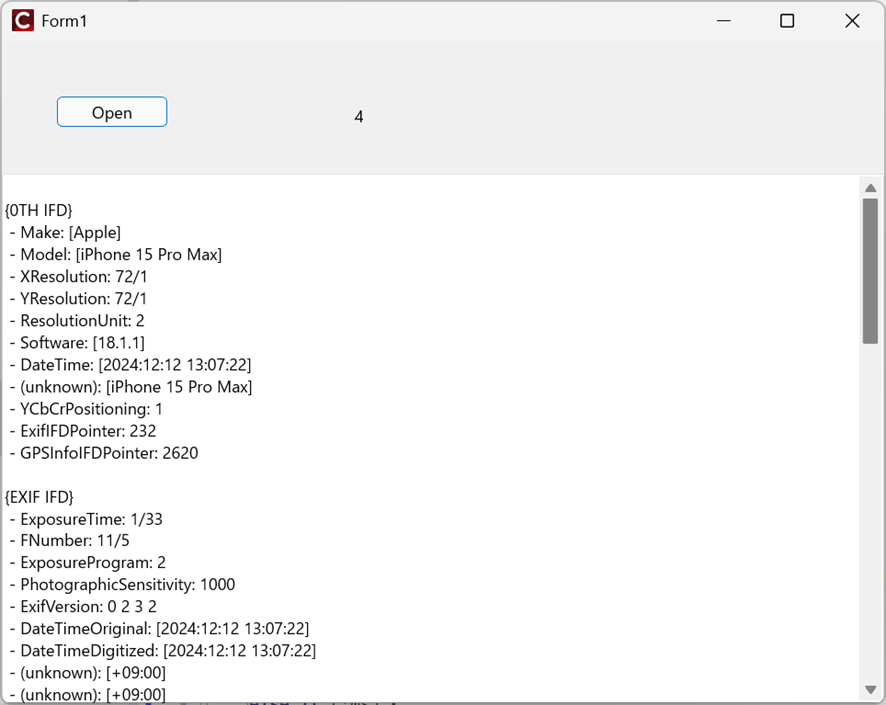
Task: Click the {EXIF IFD} header line
Action: pyautogui.click(x=40, y=497)
